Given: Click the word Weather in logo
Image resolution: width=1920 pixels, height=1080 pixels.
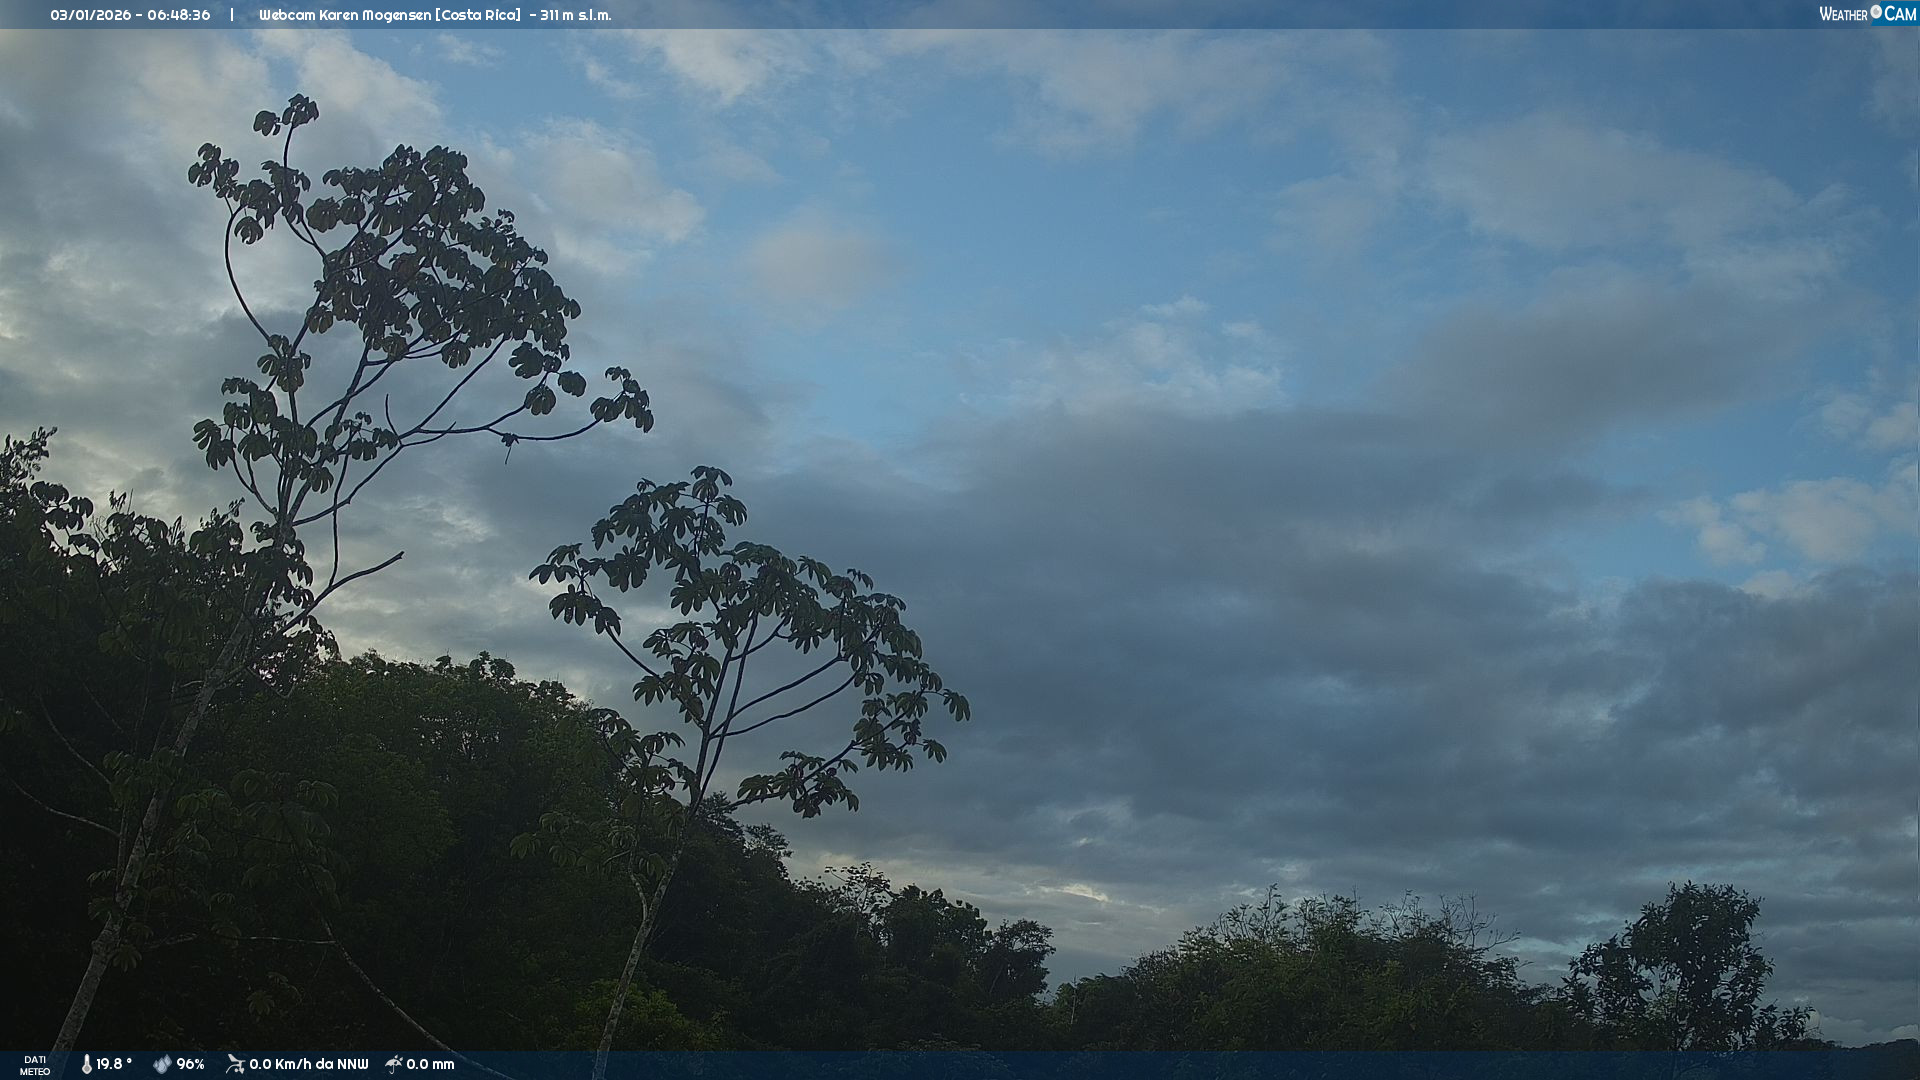Looking at the screenshot, I should [1843, 15].
